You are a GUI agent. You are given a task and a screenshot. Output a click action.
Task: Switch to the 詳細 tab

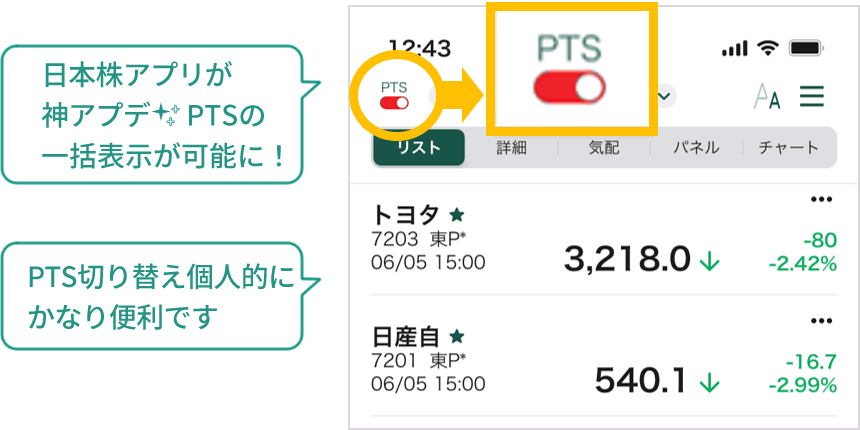(x=511, y=148)
